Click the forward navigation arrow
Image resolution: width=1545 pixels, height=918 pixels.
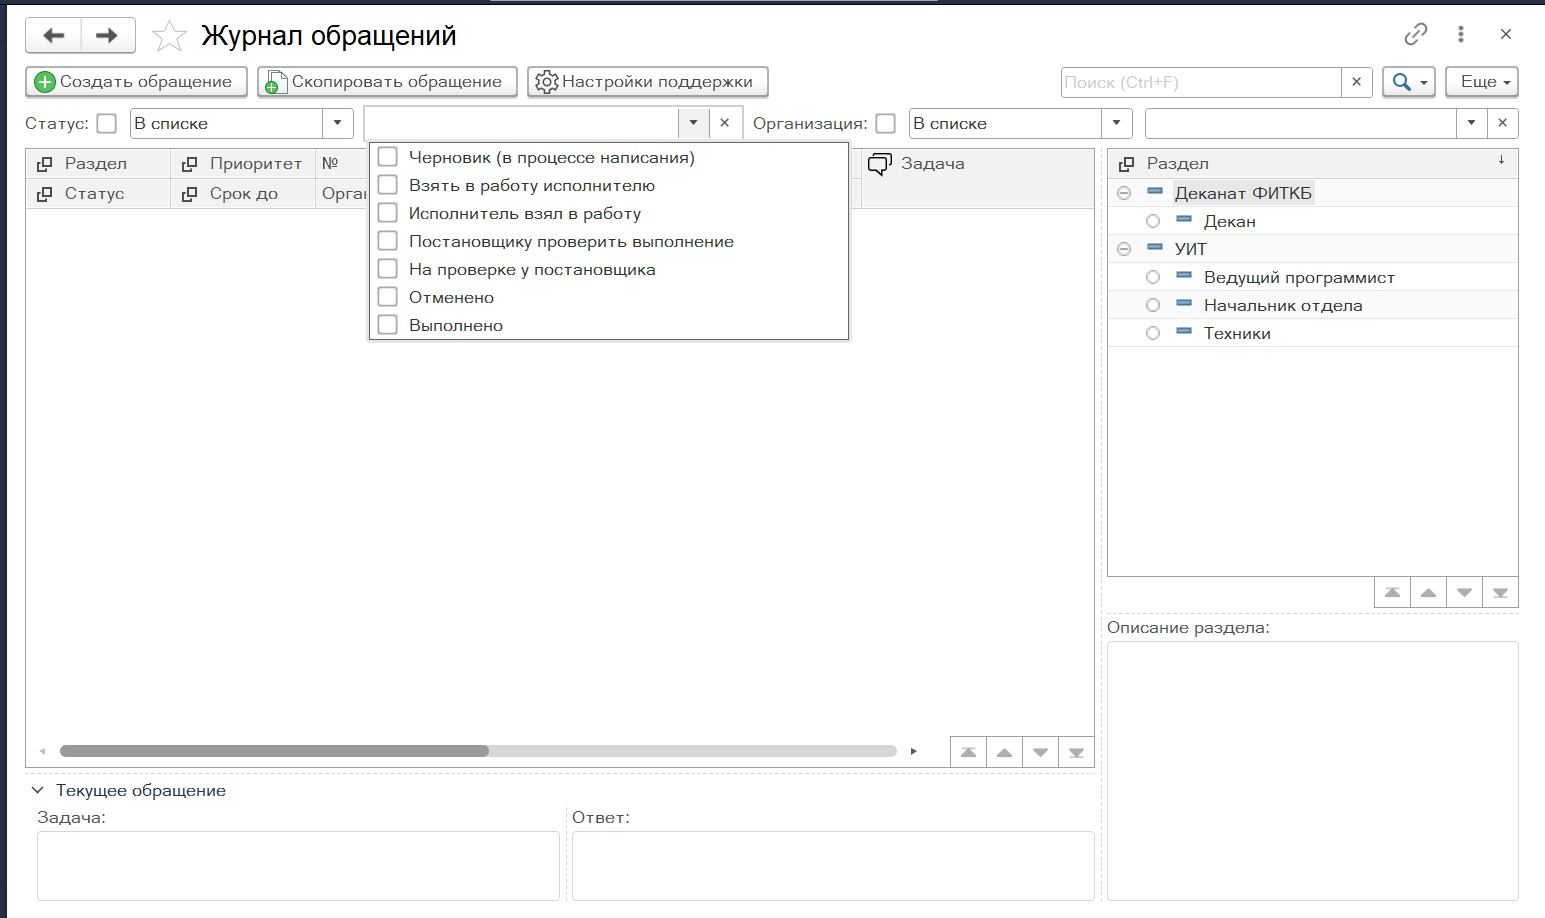pyautogui.click(x=107, y=36)
